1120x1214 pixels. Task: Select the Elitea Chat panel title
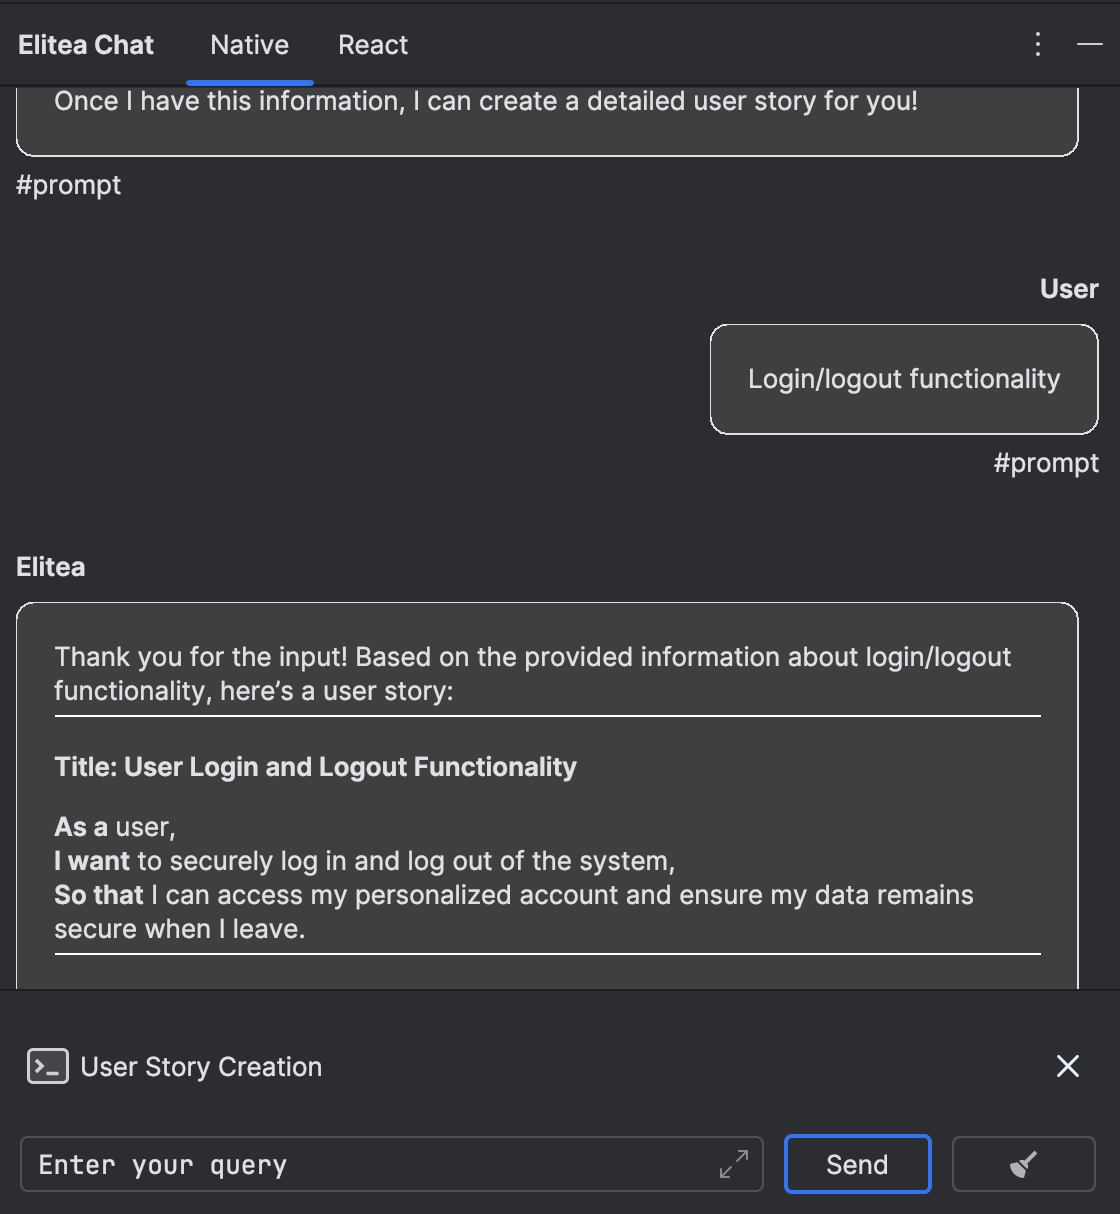click(x=86, y=45)
